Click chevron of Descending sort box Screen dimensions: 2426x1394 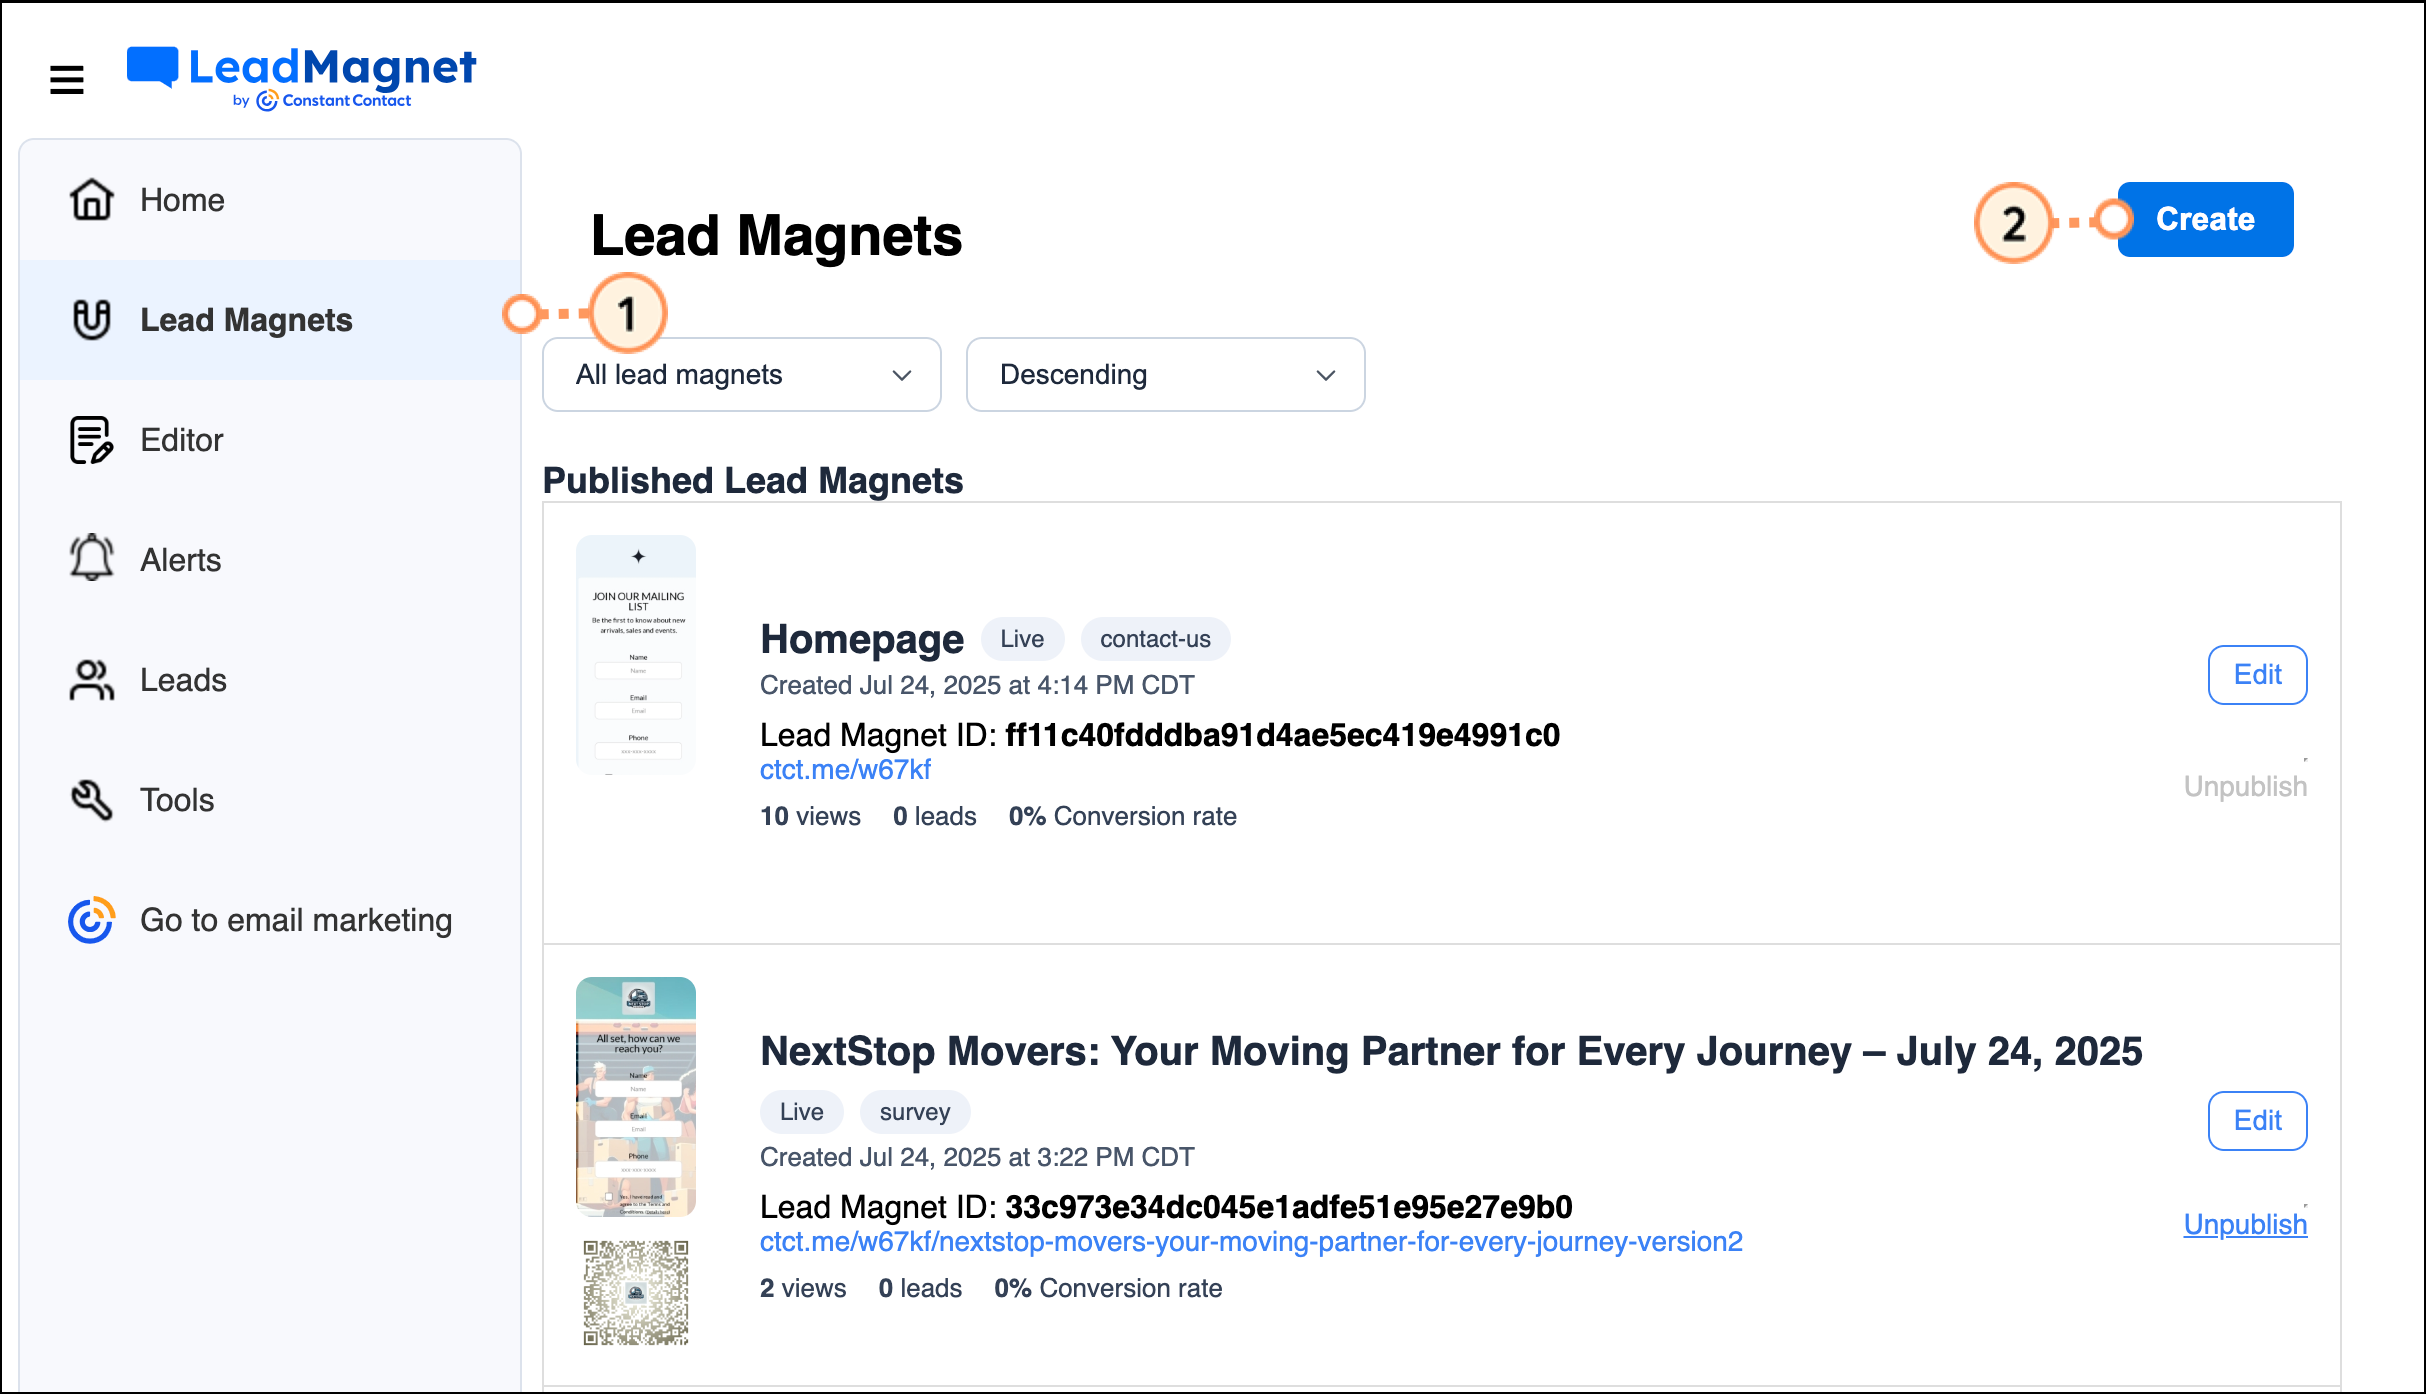(x=1326, y=375)
